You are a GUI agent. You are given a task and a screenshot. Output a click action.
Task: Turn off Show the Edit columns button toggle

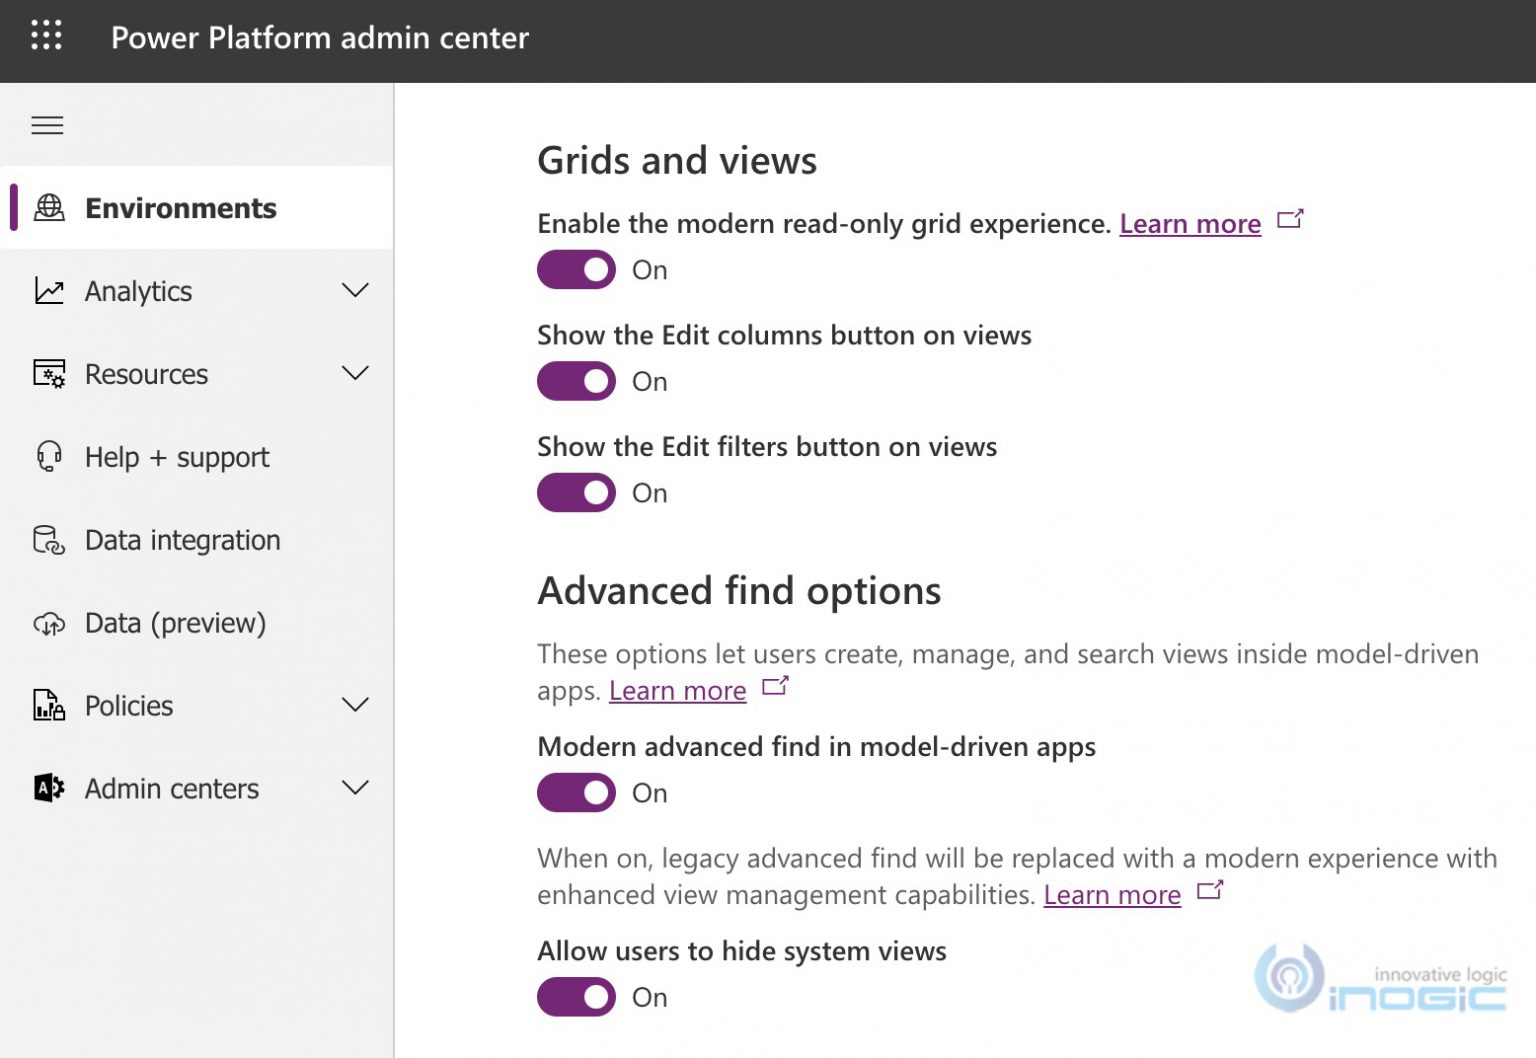576,381
